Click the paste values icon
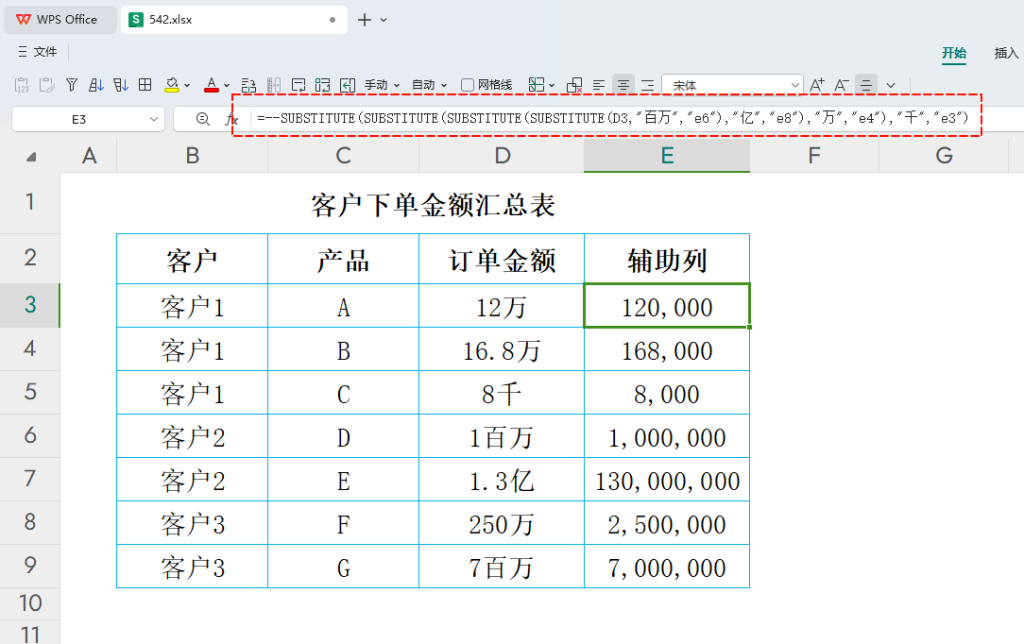The image size is (1024, 644). pos(22,85)
